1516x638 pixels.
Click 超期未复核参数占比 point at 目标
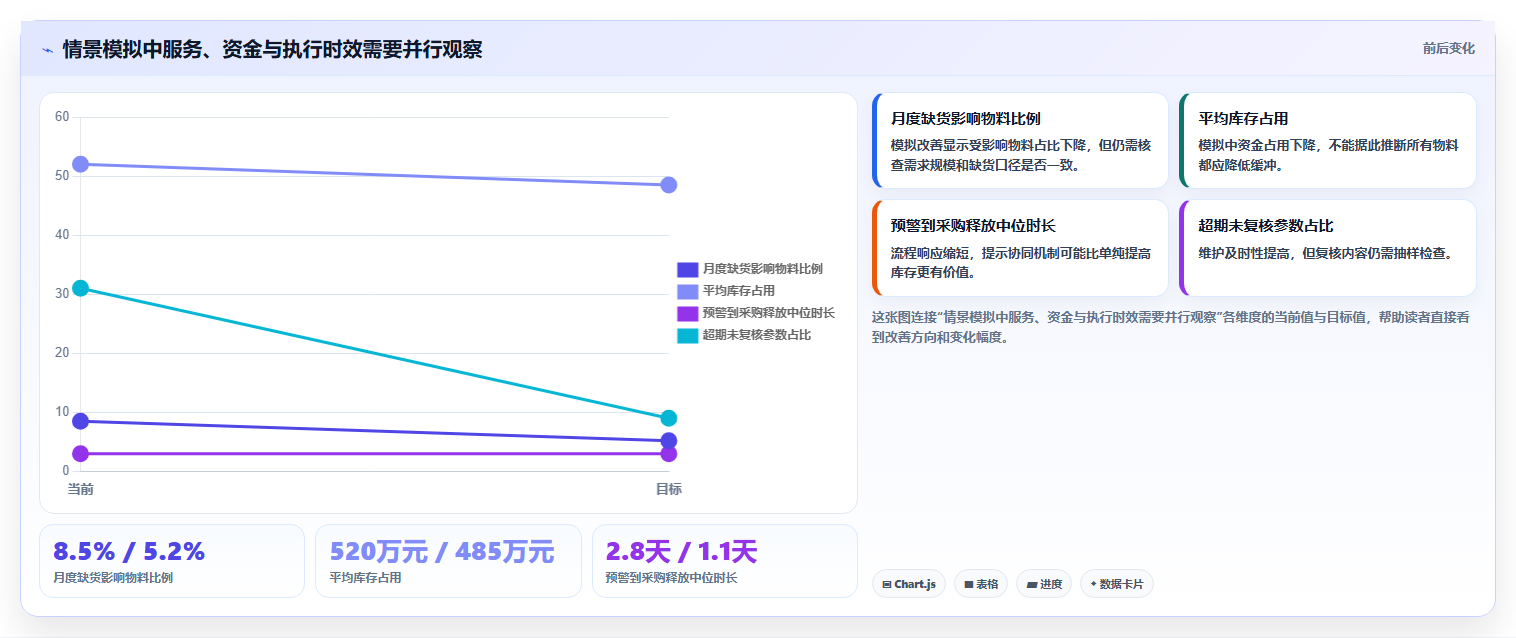coord(669,418)
